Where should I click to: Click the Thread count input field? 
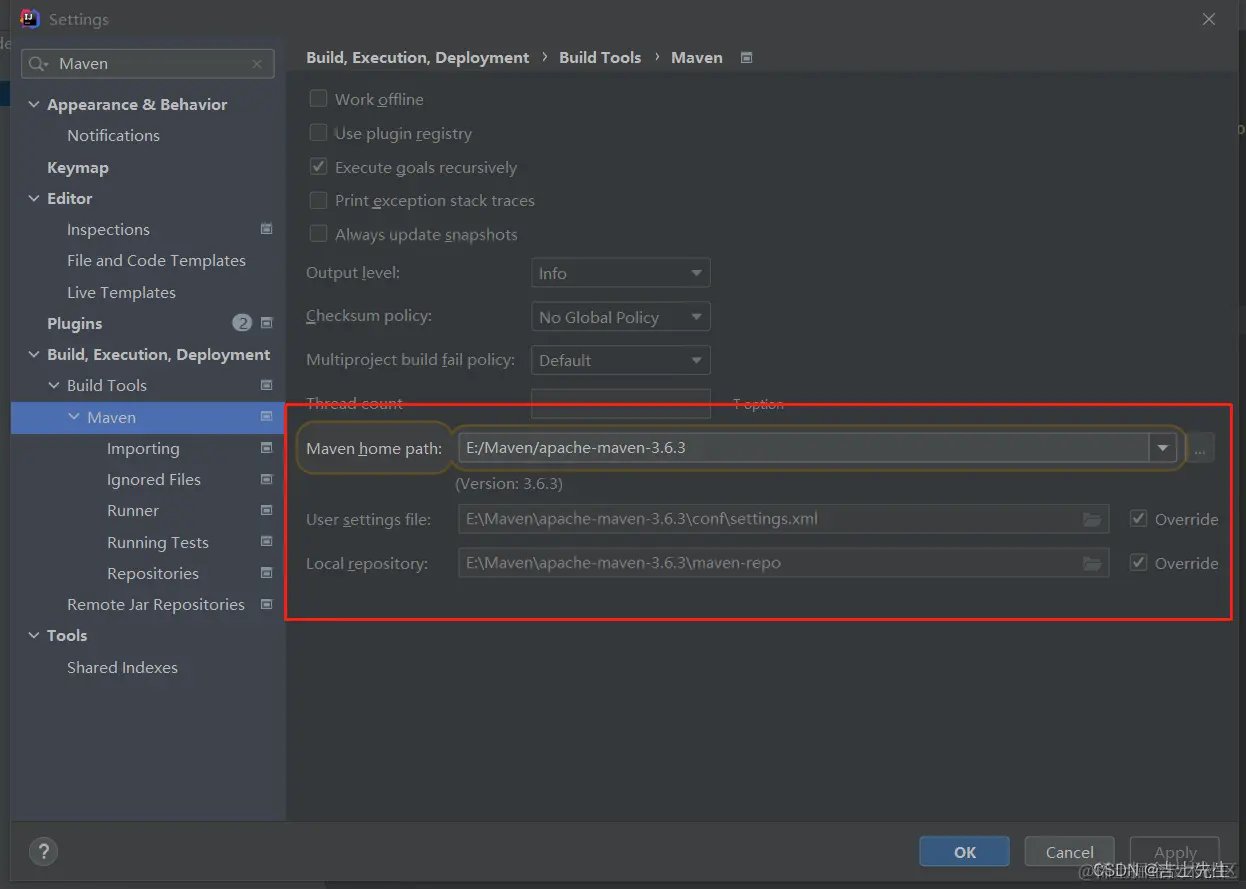pyautogui.click(x=620, y=403)
